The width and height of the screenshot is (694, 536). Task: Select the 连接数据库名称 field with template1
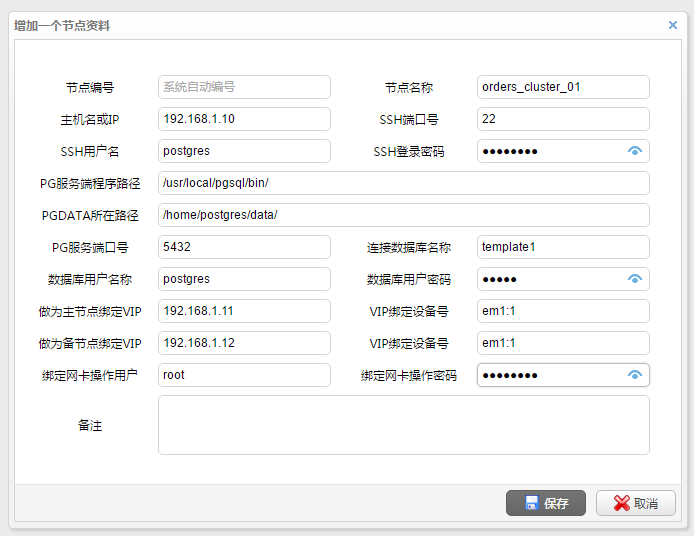coord(563,247)
